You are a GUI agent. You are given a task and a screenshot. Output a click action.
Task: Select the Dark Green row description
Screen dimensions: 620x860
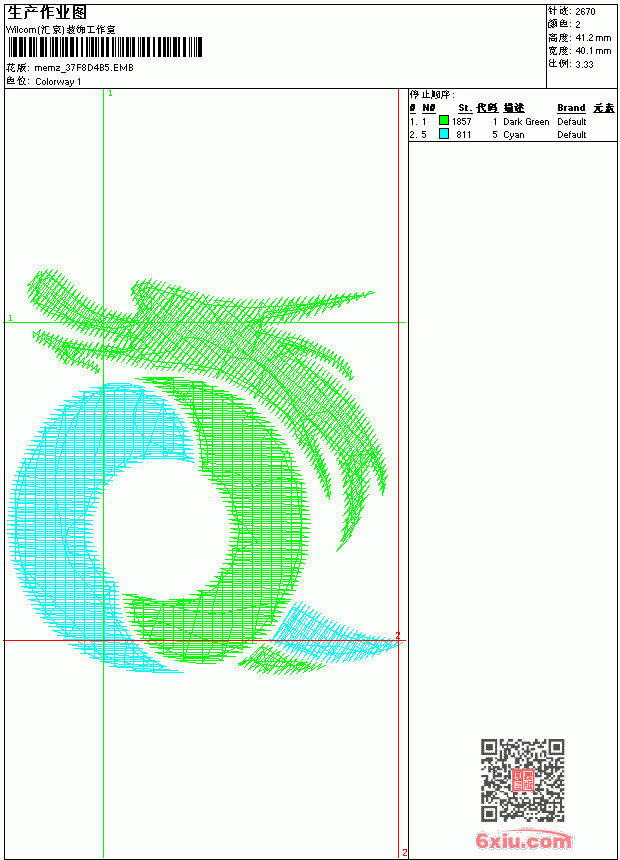pos(526,122)
